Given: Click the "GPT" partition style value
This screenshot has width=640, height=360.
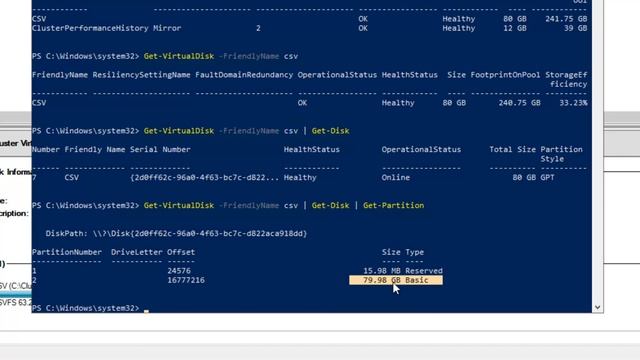Looking at the screenshot, I should point(547,178).
